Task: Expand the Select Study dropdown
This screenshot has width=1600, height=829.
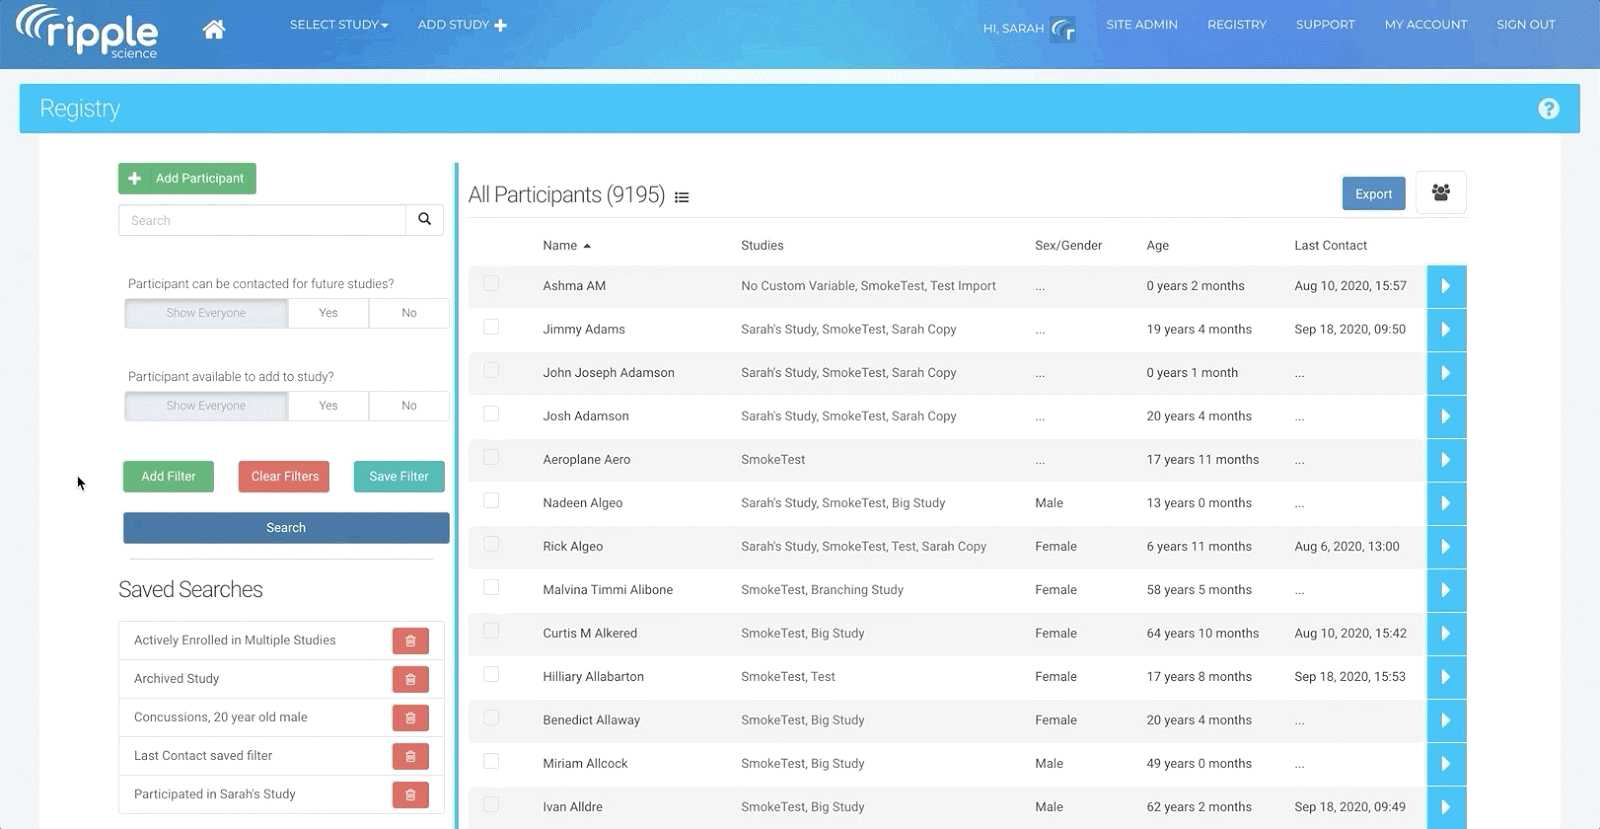Action: [338, 25]
